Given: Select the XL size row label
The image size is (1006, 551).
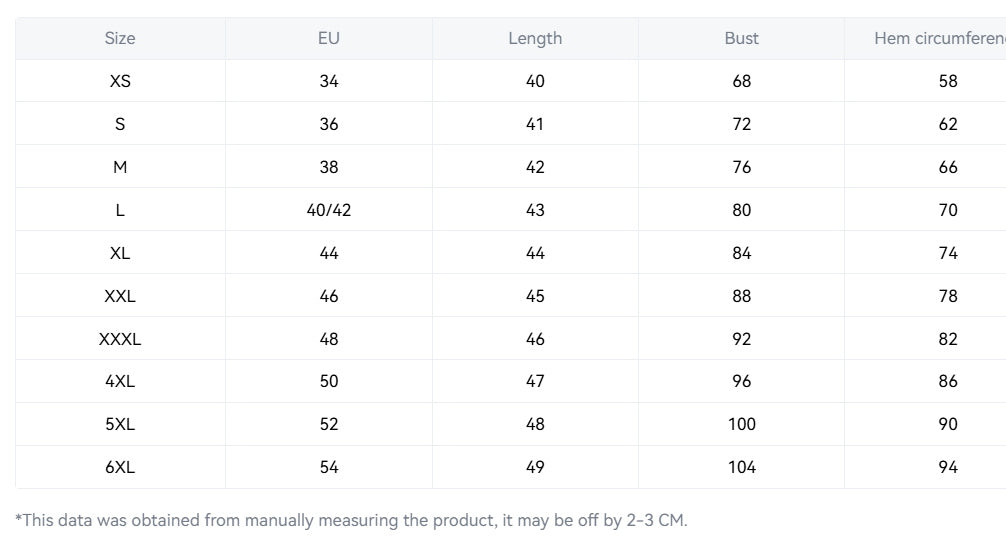Looking at the screenshot, I should click(120, 253).
